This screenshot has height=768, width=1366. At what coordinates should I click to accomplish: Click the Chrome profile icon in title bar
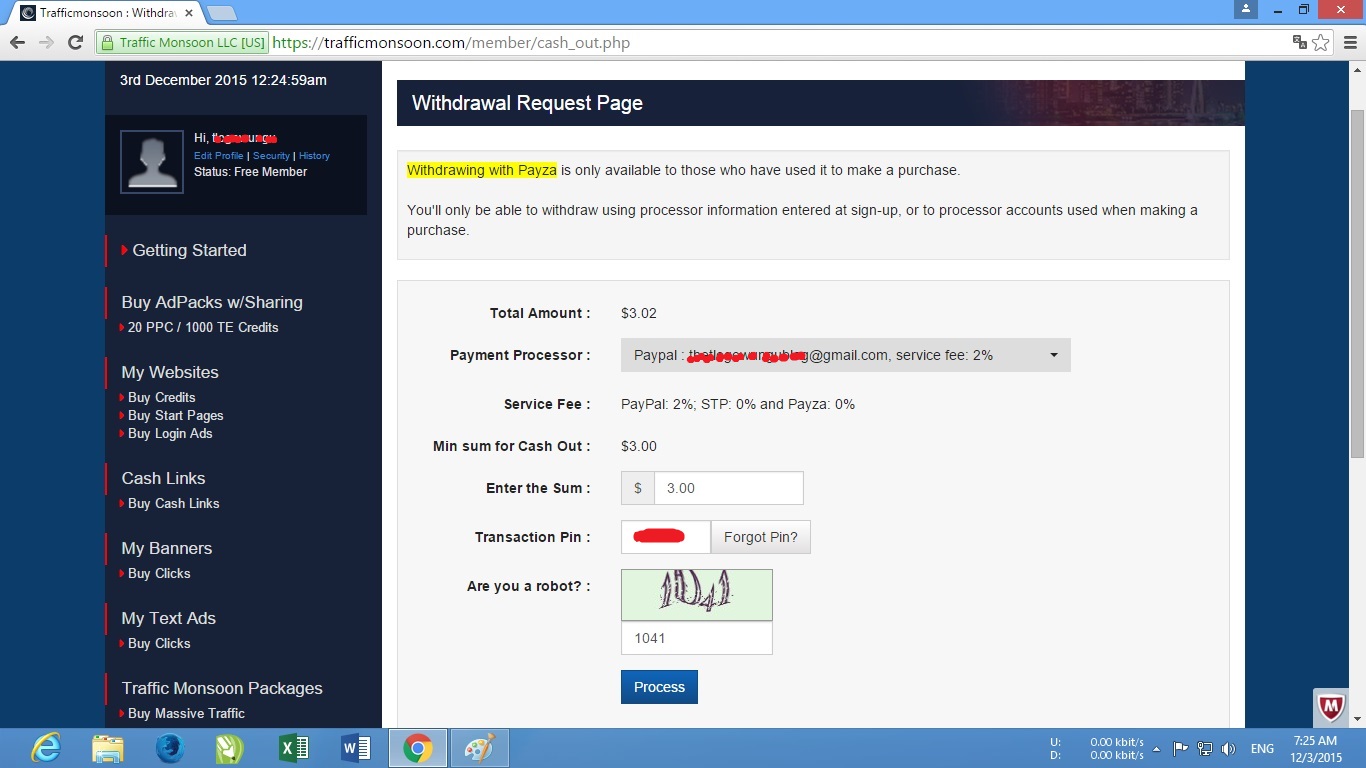[1245, 9]
